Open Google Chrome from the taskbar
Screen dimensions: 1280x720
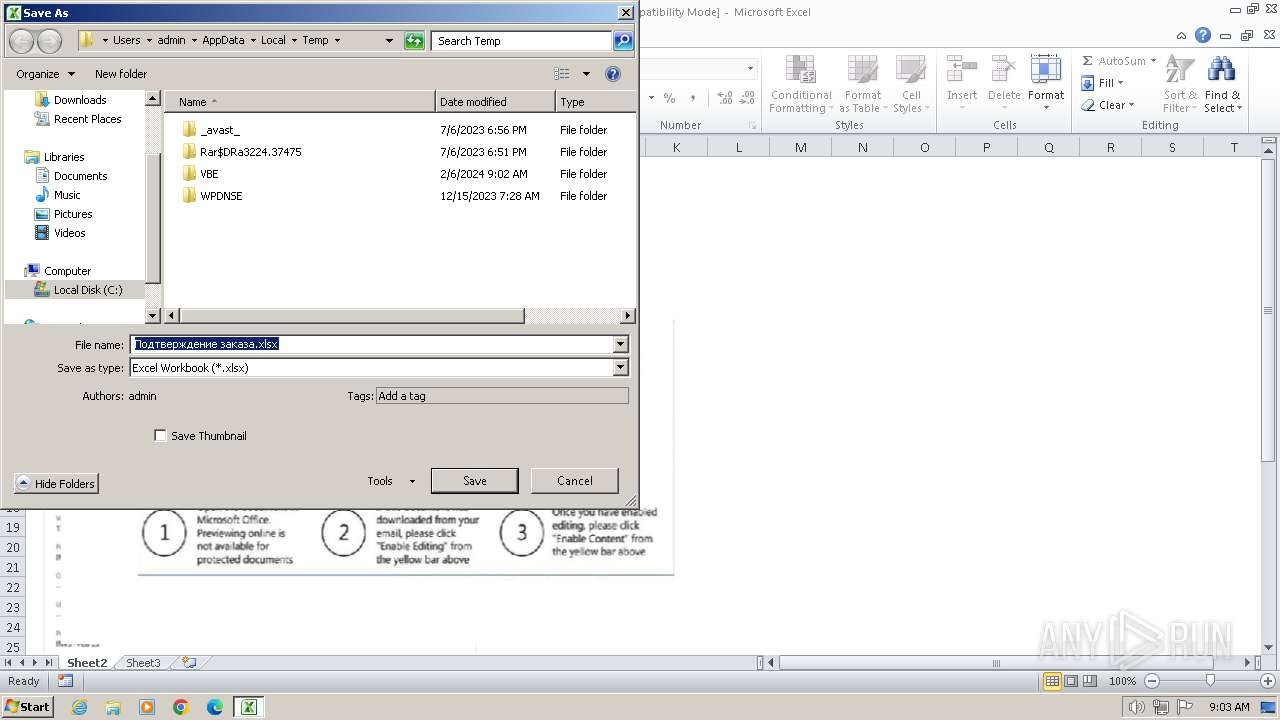(x=181, y=707)
